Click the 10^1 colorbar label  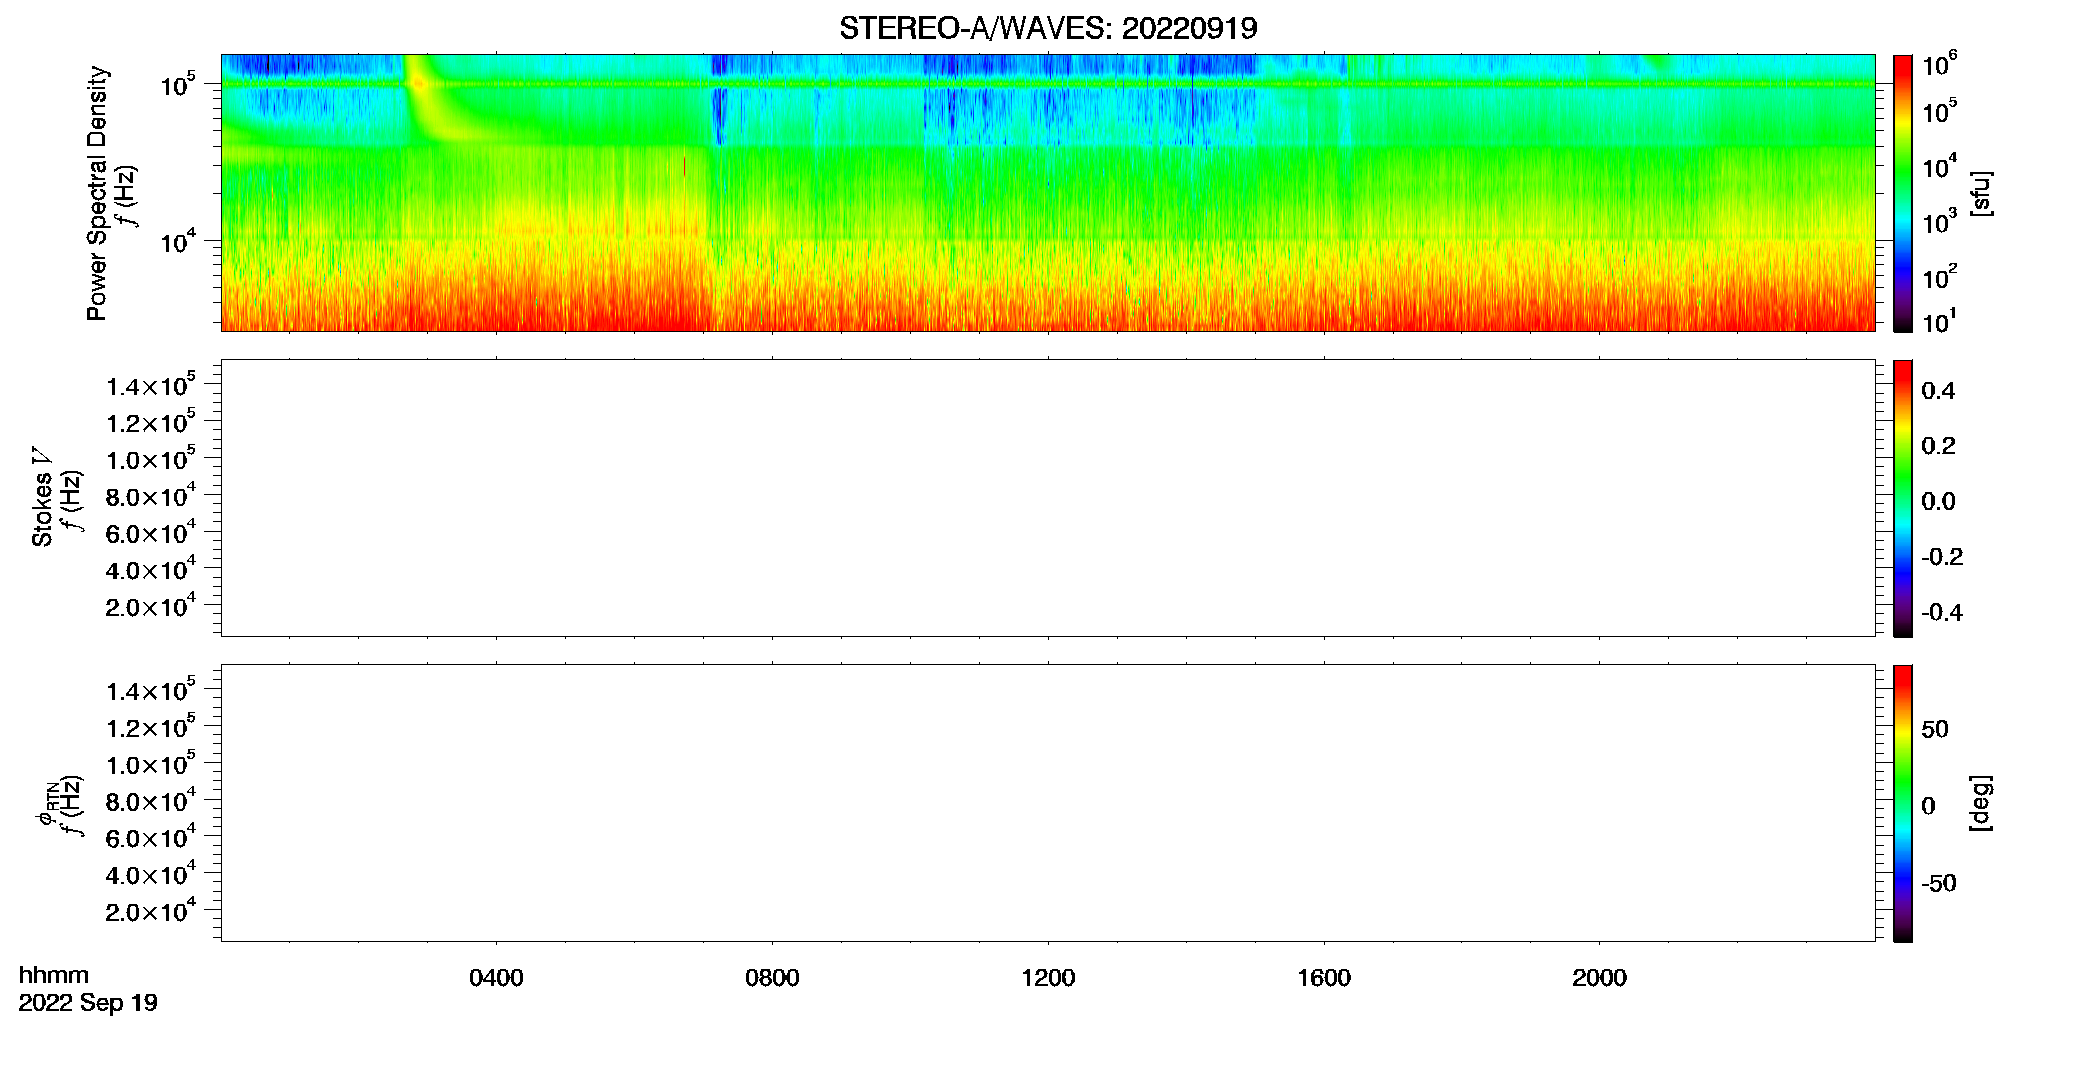click(x=1939, y=321)
